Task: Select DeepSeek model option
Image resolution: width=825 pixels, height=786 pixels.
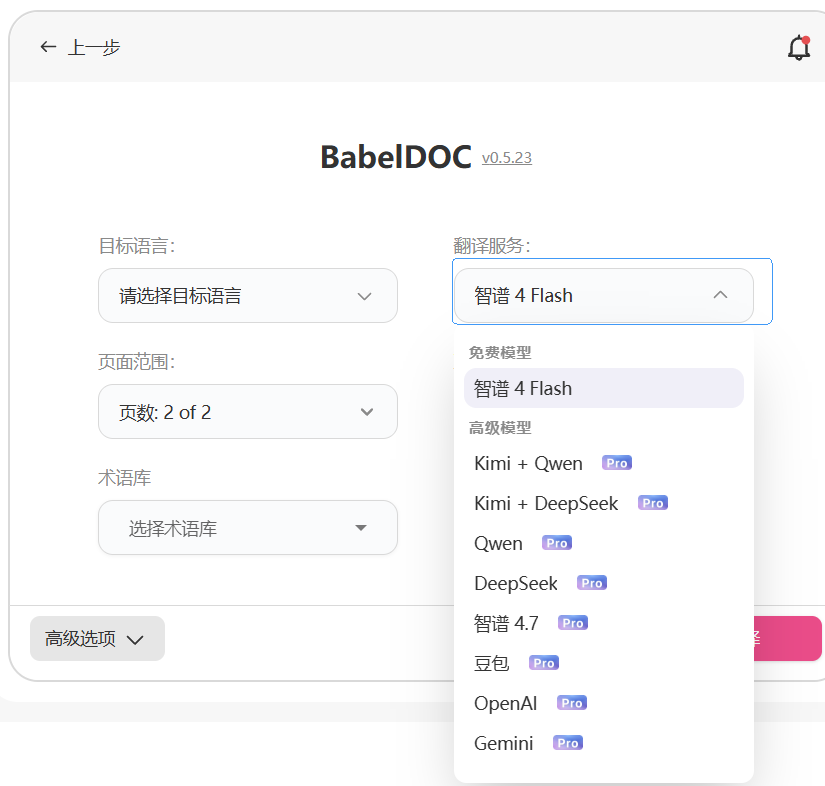Action: point(603,583)
